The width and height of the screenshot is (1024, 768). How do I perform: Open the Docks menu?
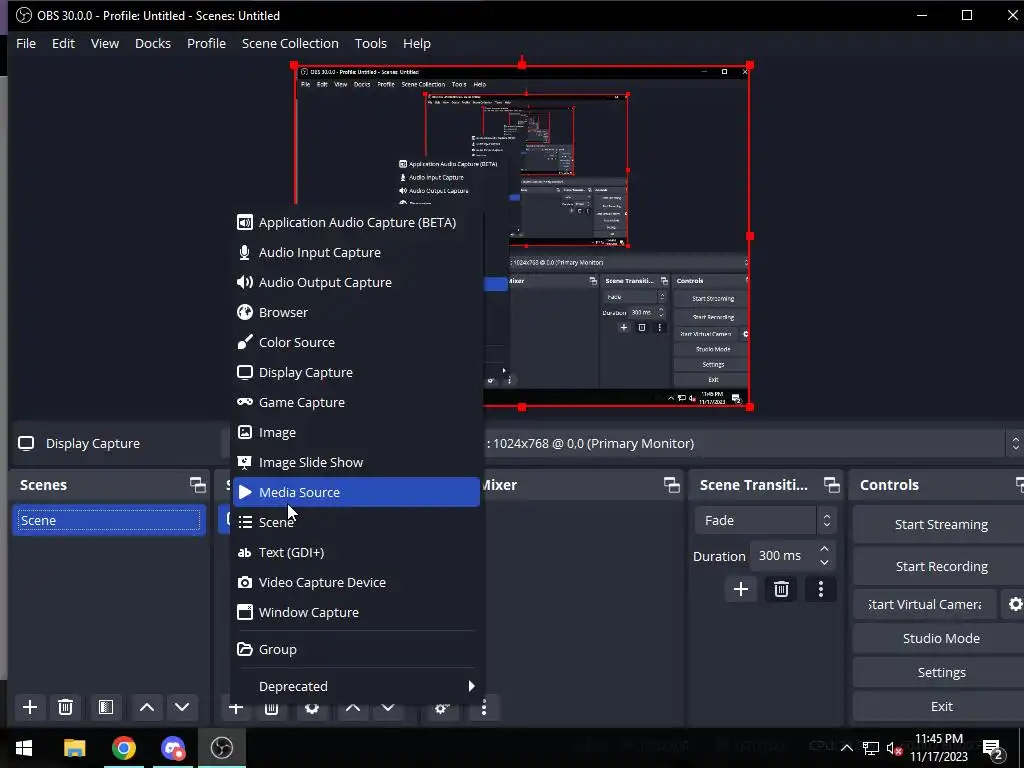pos(153,43)
